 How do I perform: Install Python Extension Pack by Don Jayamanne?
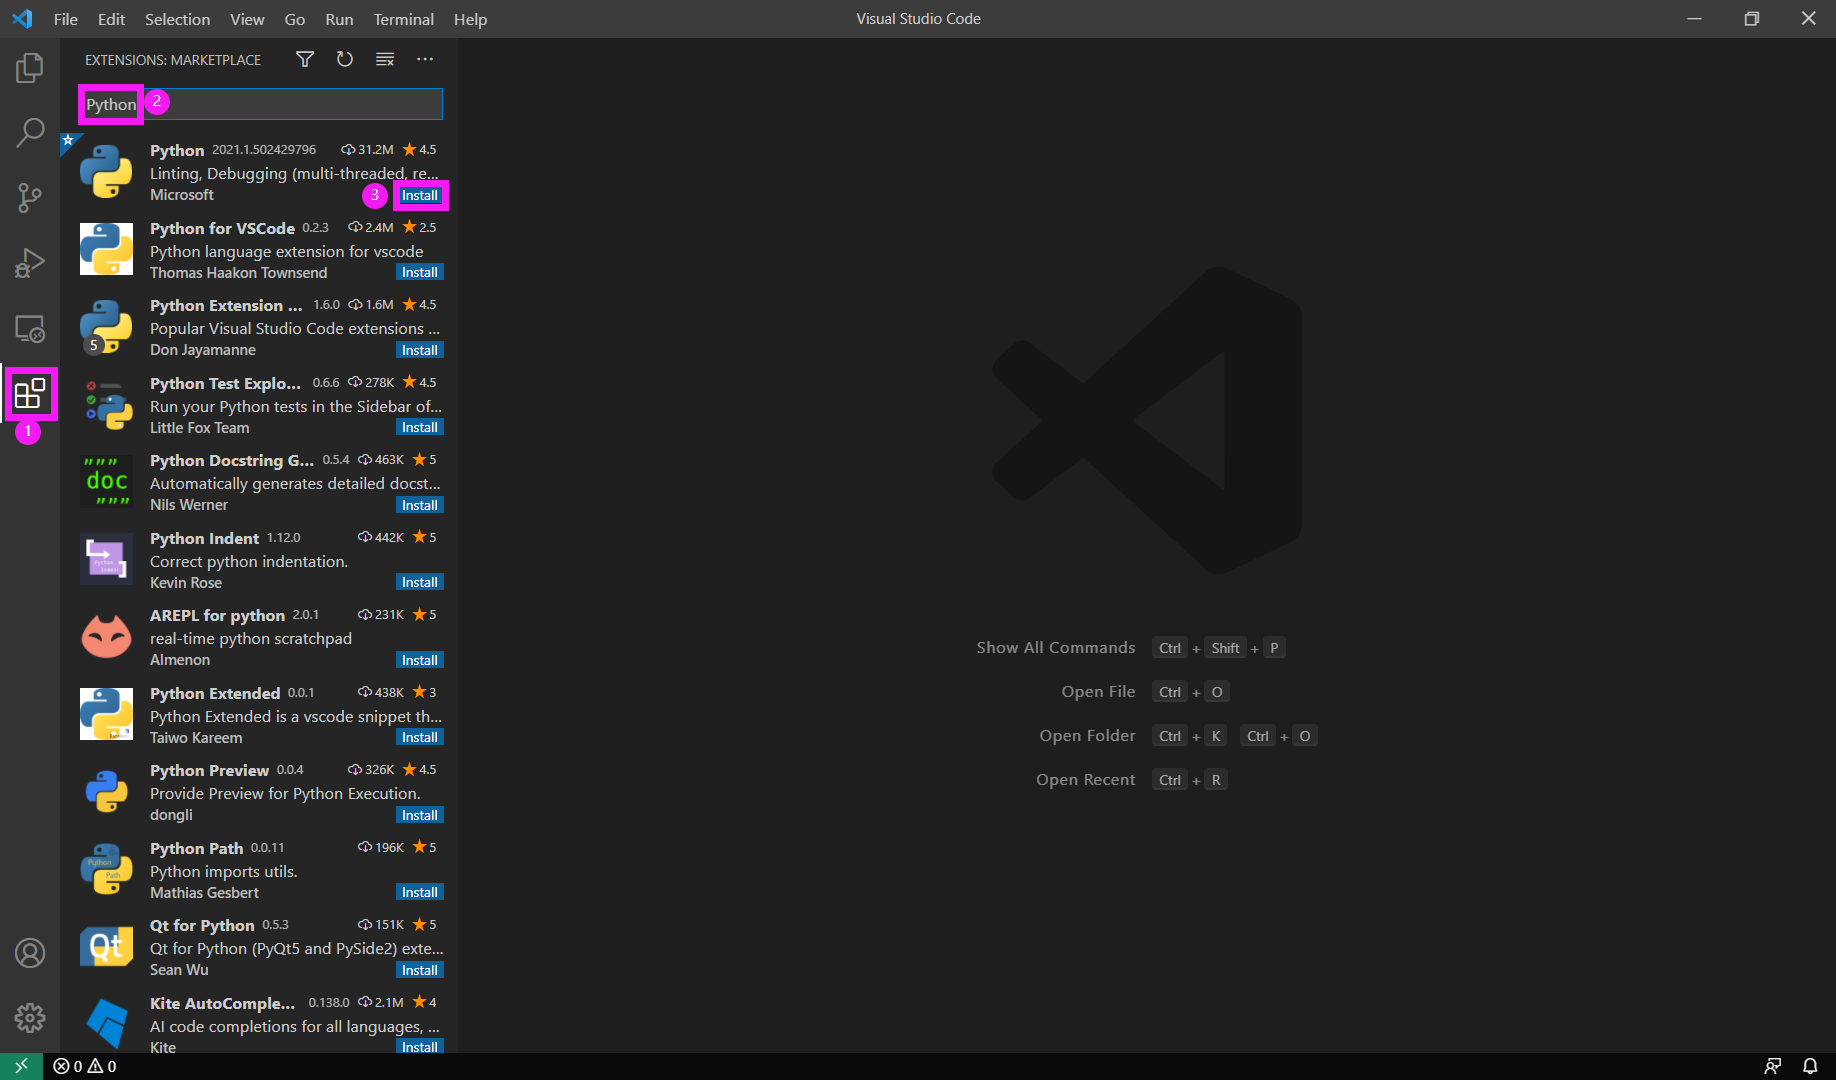[420, 350]
